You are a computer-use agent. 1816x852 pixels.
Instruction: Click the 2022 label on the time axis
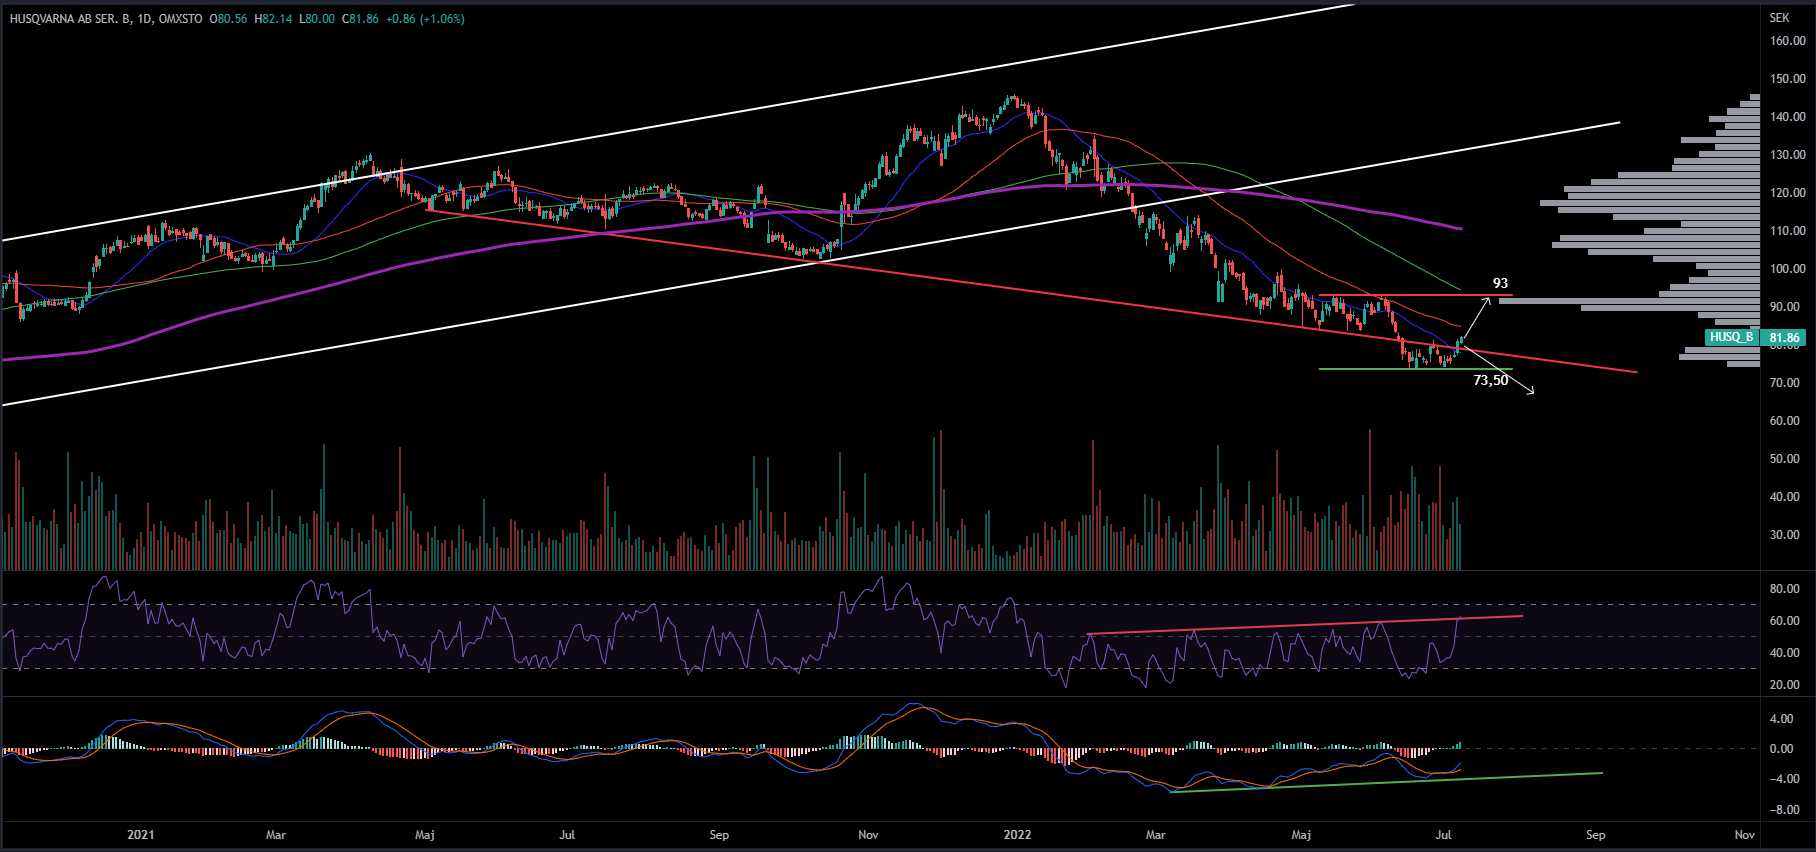tap(1017, 835)
